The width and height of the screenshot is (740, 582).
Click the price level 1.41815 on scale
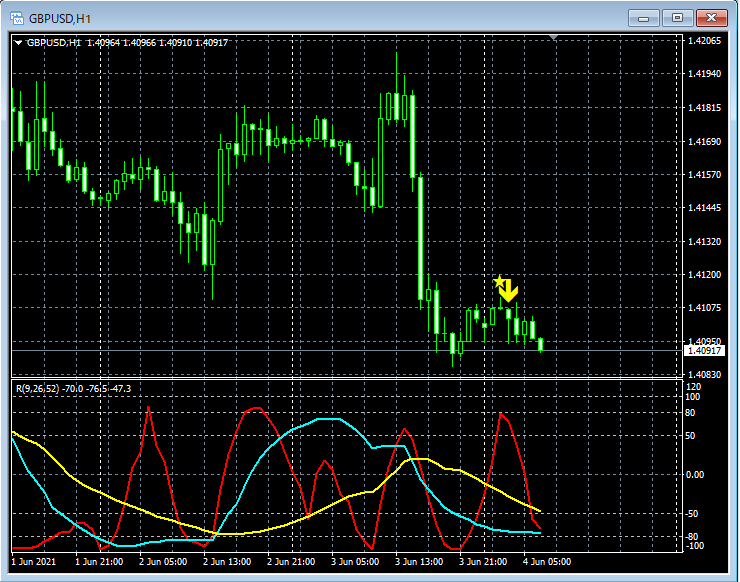(705, 108)
